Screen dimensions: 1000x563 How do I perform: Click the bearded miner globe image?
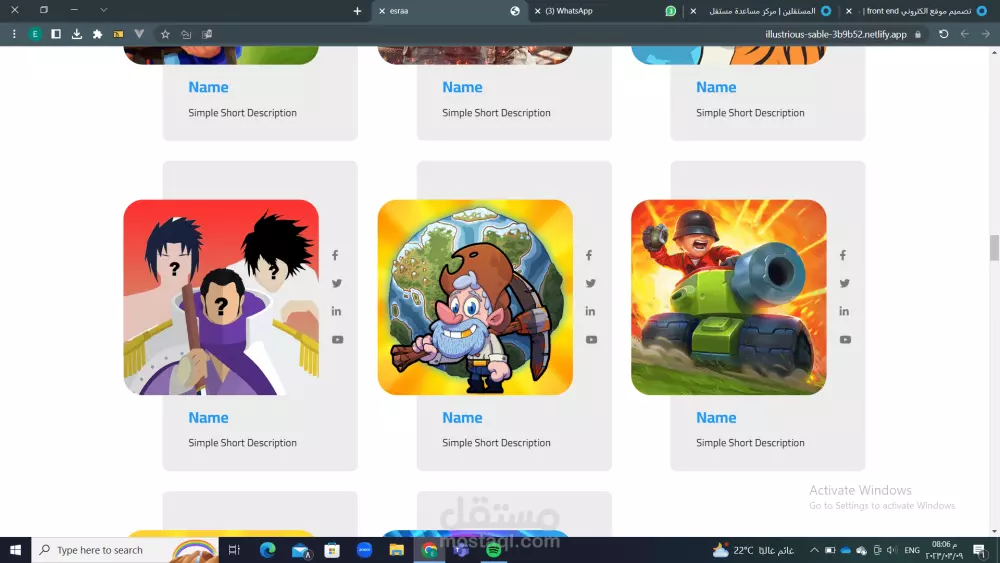(x=475, y=297)
